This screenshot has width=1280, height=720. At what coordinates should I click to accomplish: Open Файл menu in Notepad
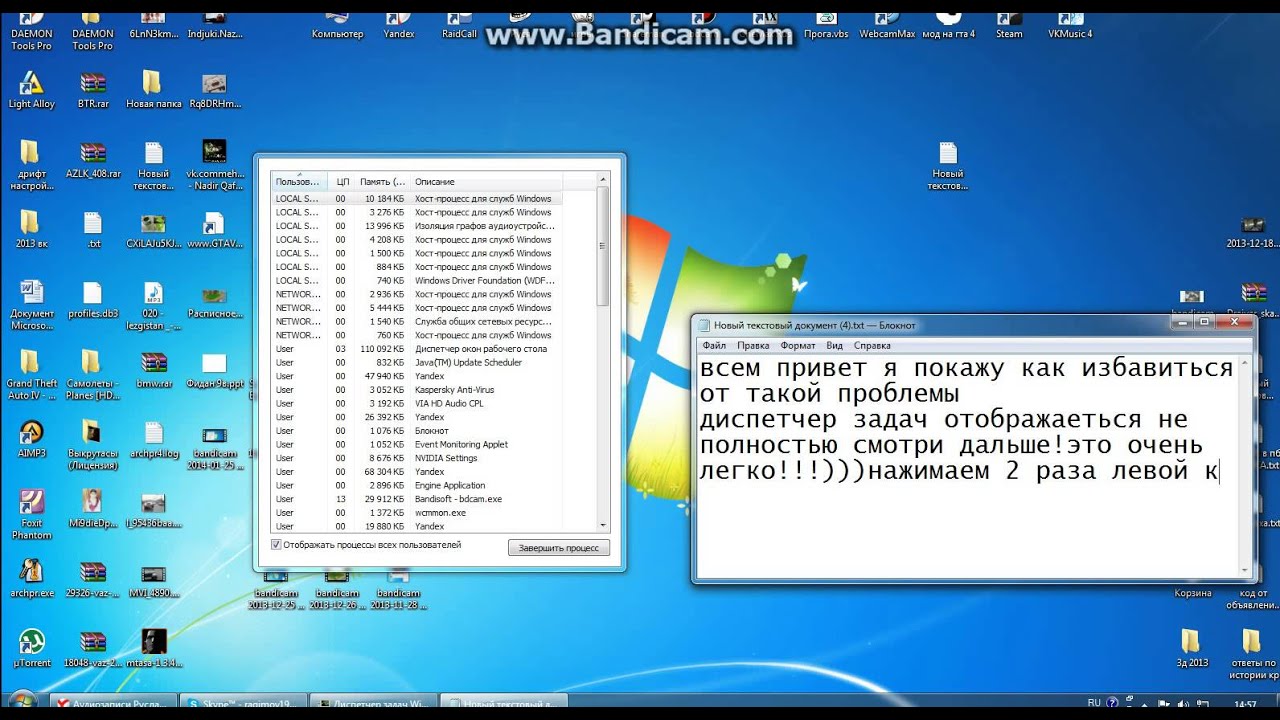coord(714,346)
